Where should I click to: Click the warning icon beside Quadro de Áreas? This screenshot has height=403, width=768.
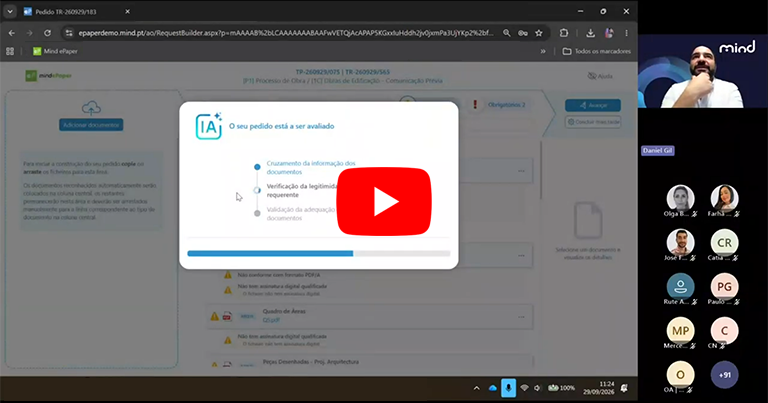(x=215, y=316)
